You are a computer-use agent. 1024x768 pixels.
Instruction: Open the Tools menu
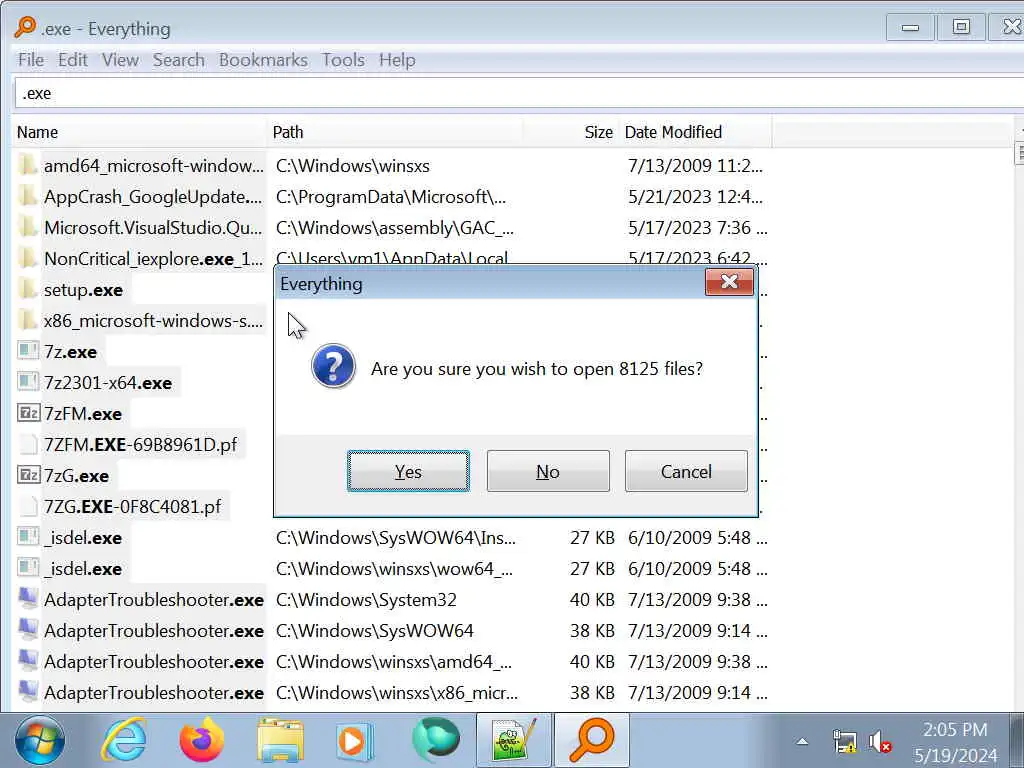click(343, 60)
